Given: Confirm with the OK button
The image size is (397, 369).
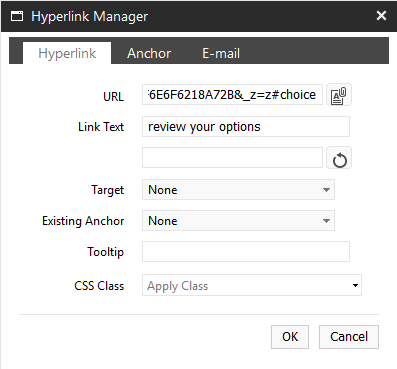Looking at the screenshot, I should 290,337.
